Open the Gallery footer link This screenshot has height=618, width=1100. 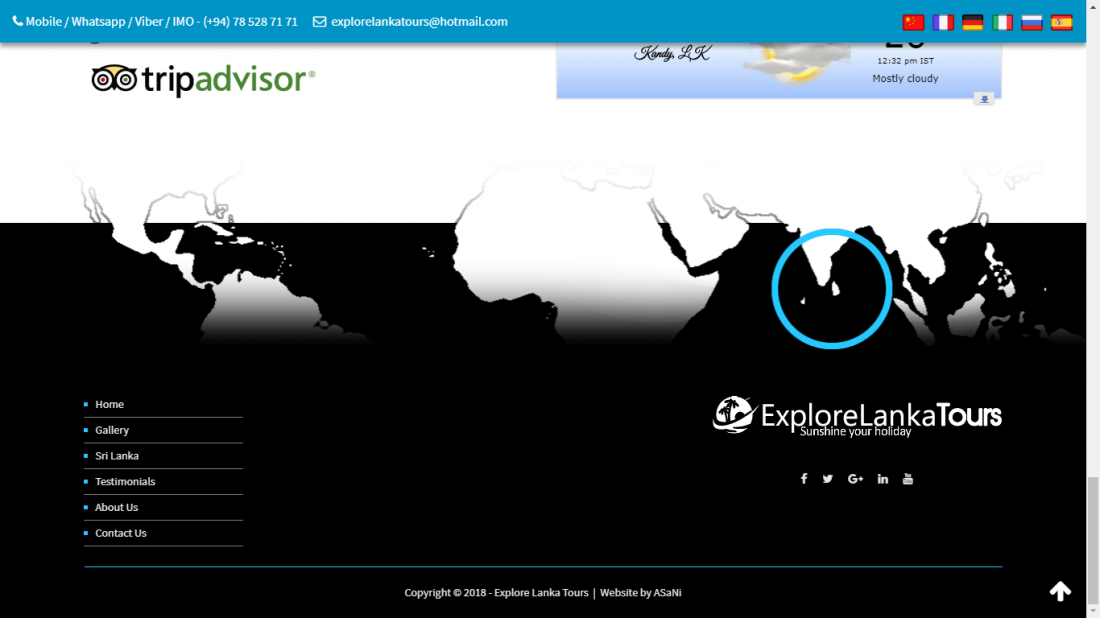coord(112,430)
